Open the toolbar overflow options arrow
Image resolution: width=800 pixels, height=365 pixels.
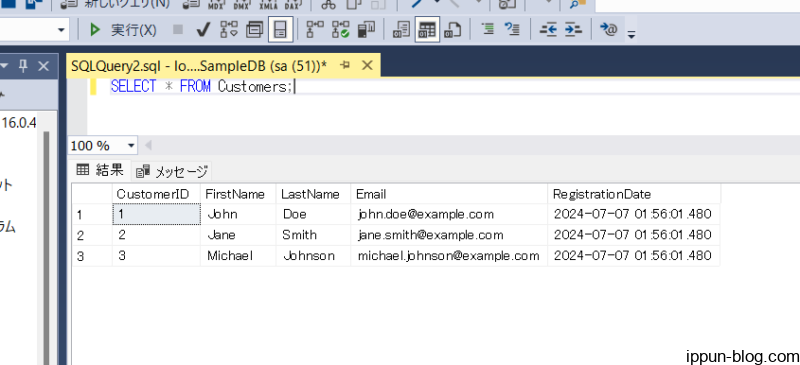pyautogui.click(x=632, y=35)
